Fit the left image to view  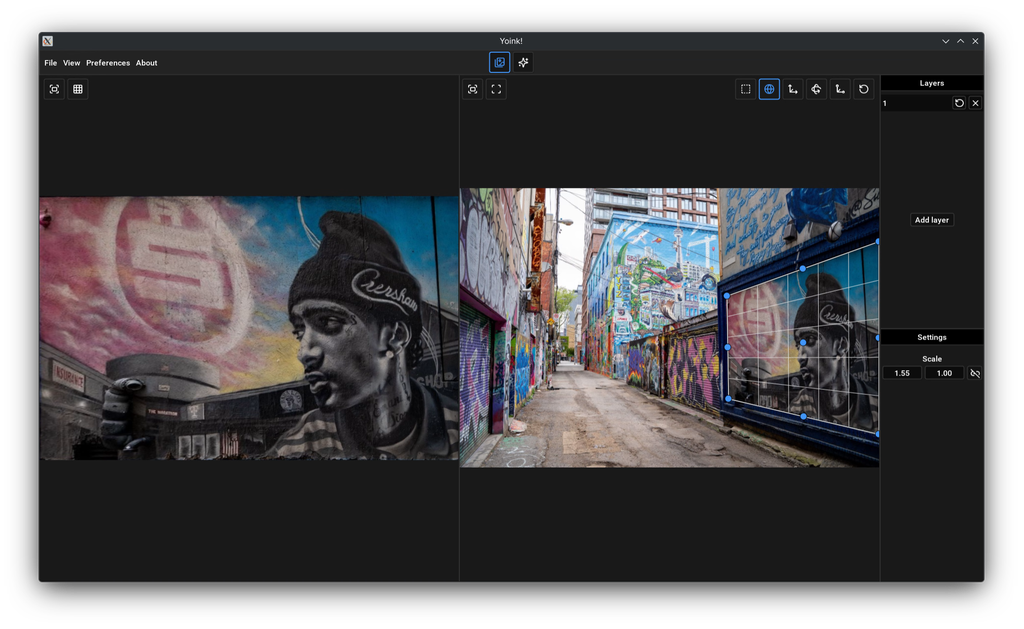click(x=53, y=89)
